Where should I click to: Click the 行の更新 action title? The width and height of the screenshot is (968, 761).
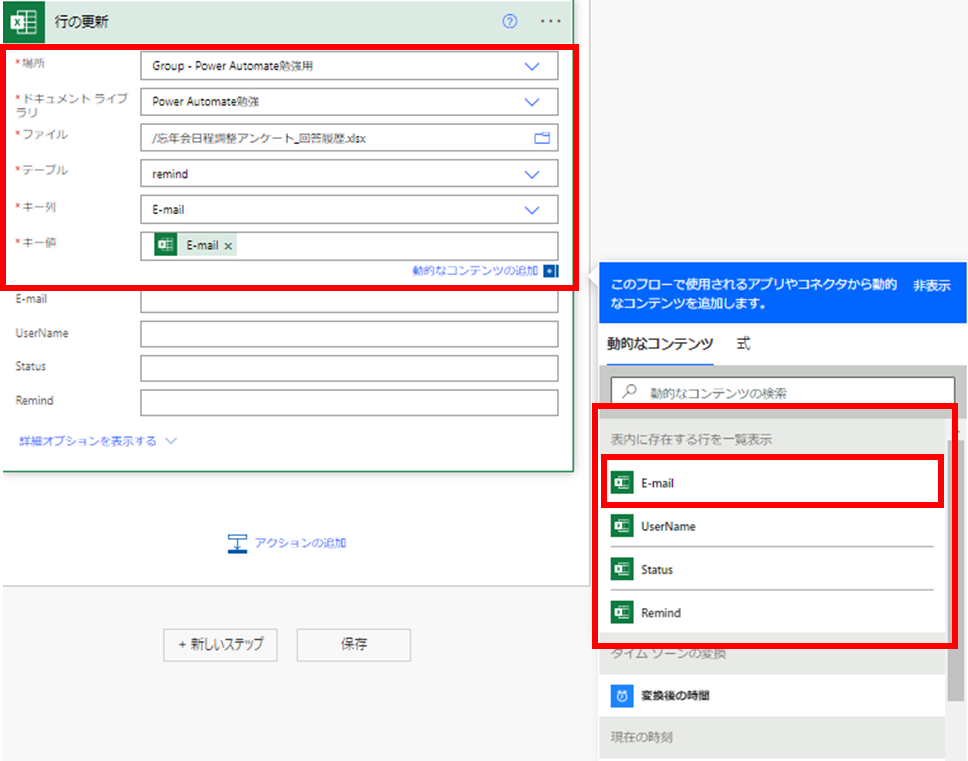[81, 22]
